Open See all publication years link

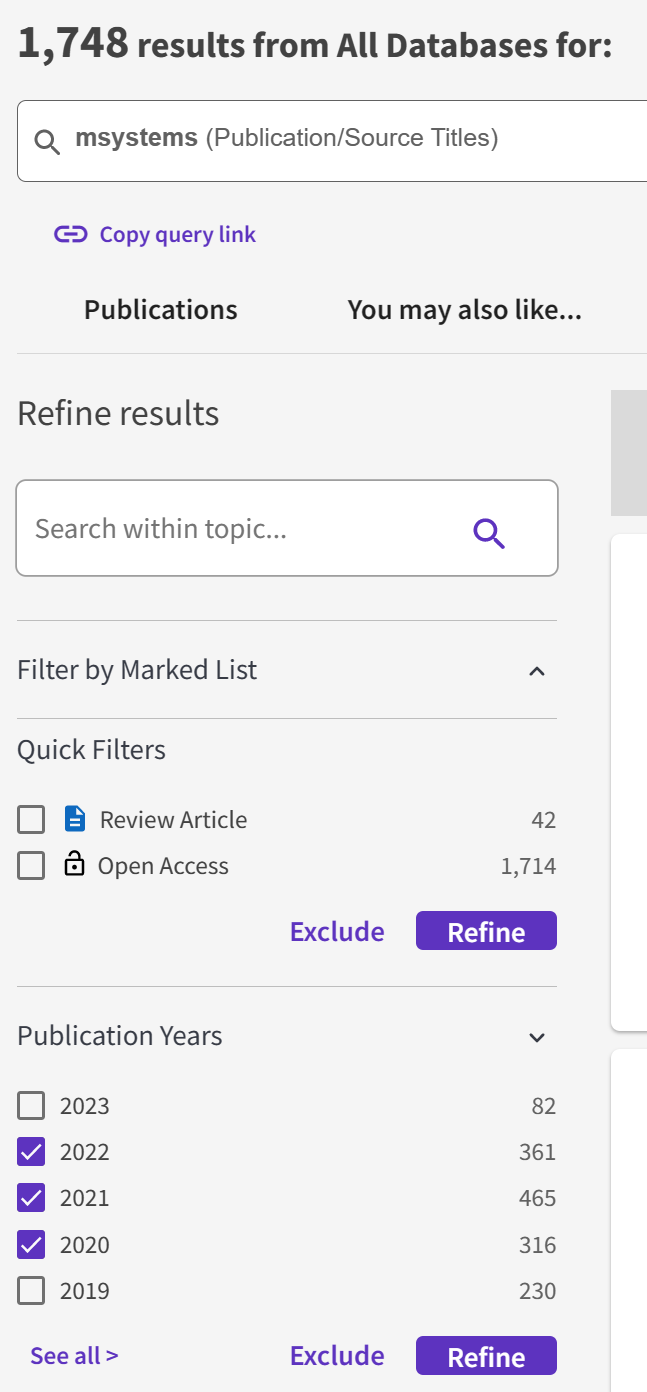74,1356
